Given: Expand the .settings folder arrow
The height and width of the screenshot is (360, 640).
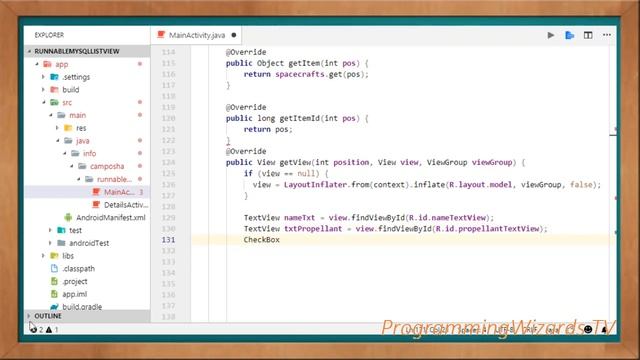Looking at the screenshot, I should pos(43,77).
